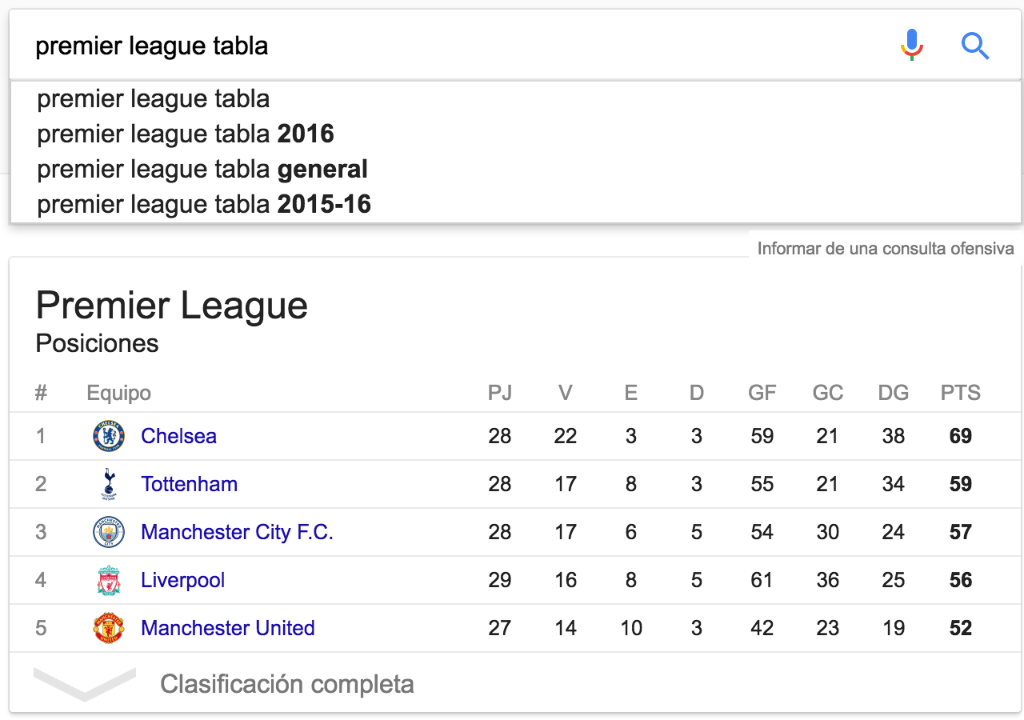Viewport: 1024px width, 720px height.
Task: Open Clasificación completa to show all teams
Action: [287, 684]
